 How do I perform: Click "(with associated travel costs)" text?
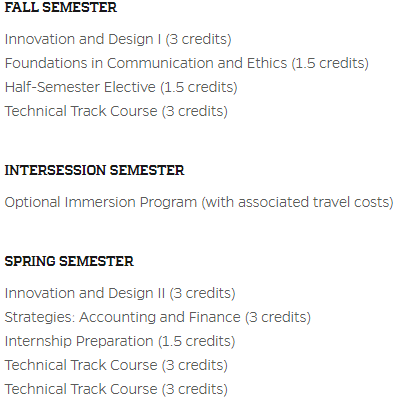(x=298, y=202)
